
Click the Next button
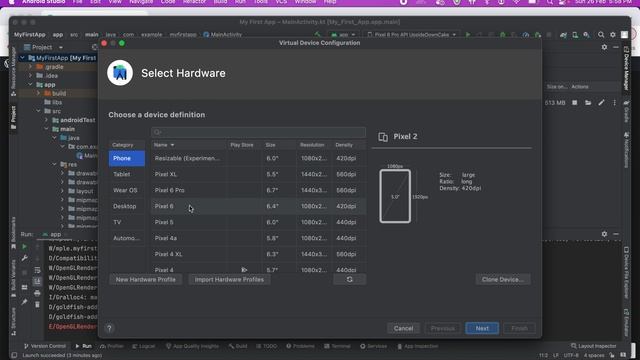(482, 328)
